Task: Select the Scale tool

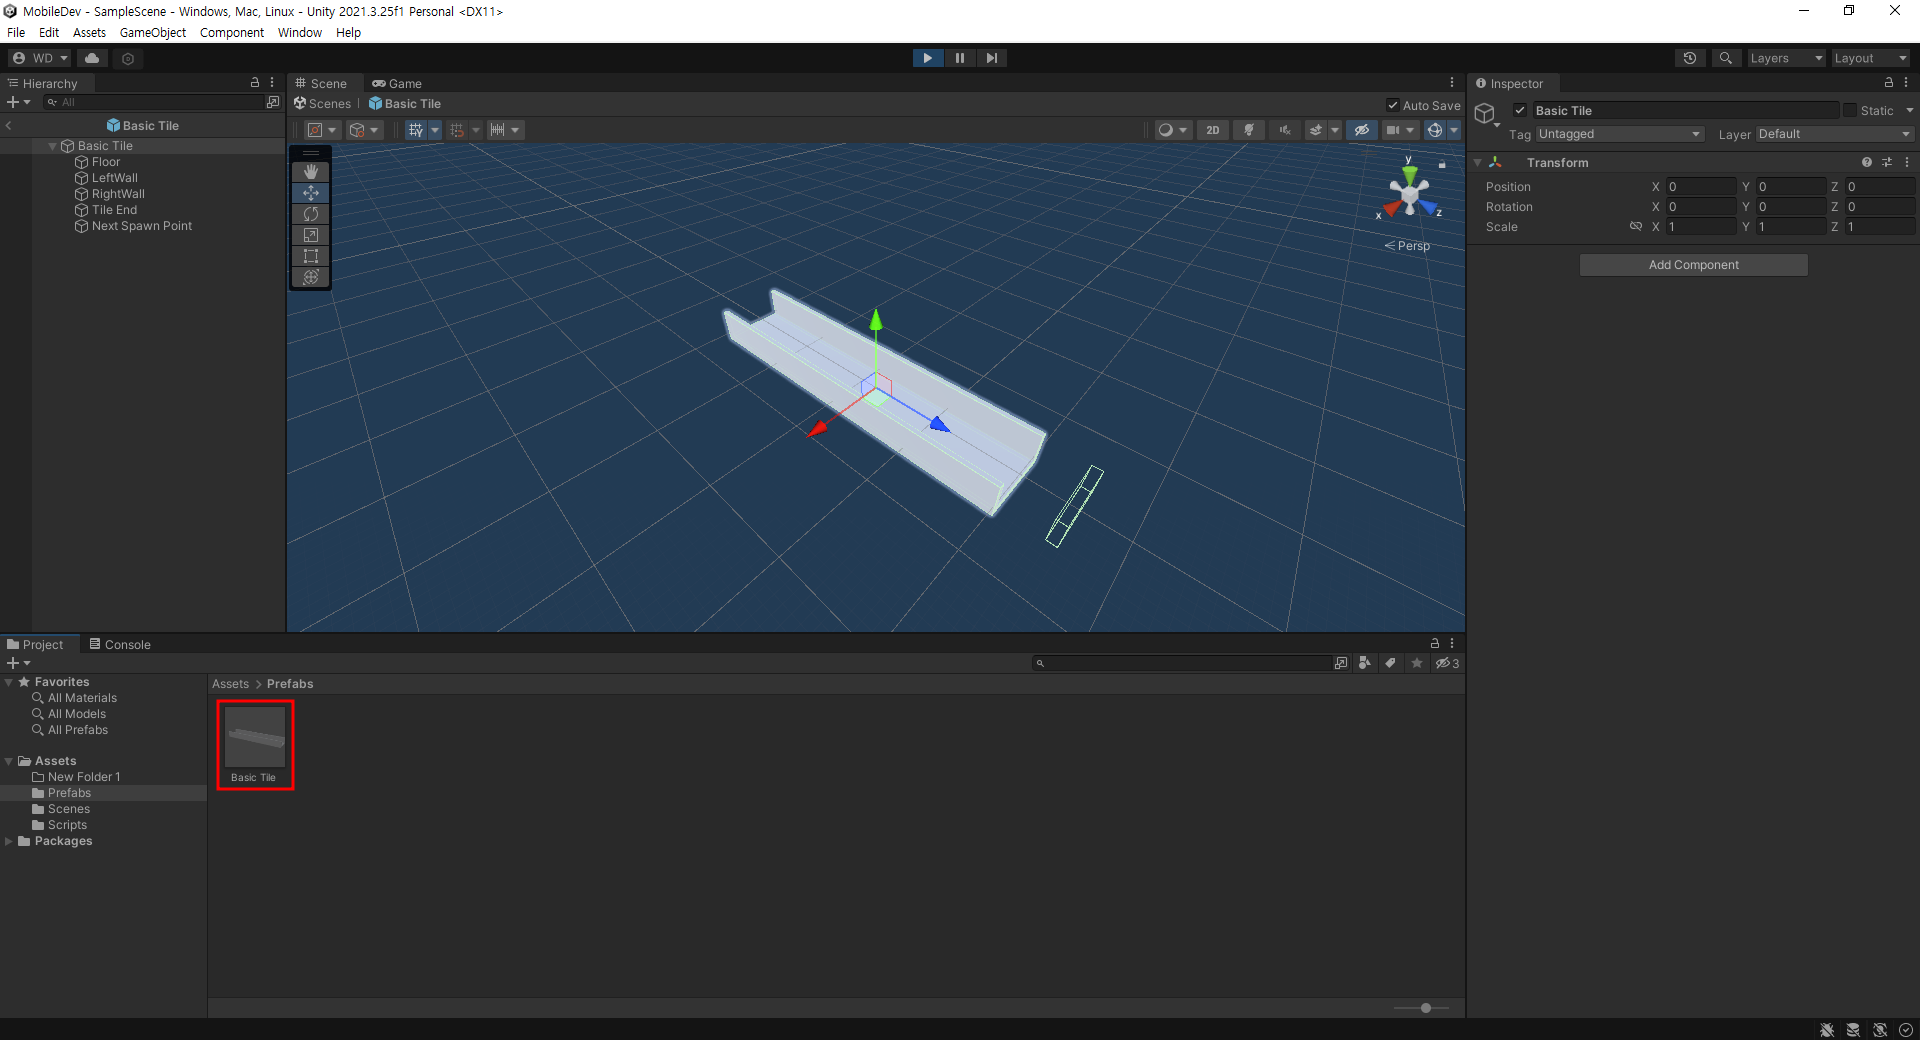Action: (x=311, y=235)
